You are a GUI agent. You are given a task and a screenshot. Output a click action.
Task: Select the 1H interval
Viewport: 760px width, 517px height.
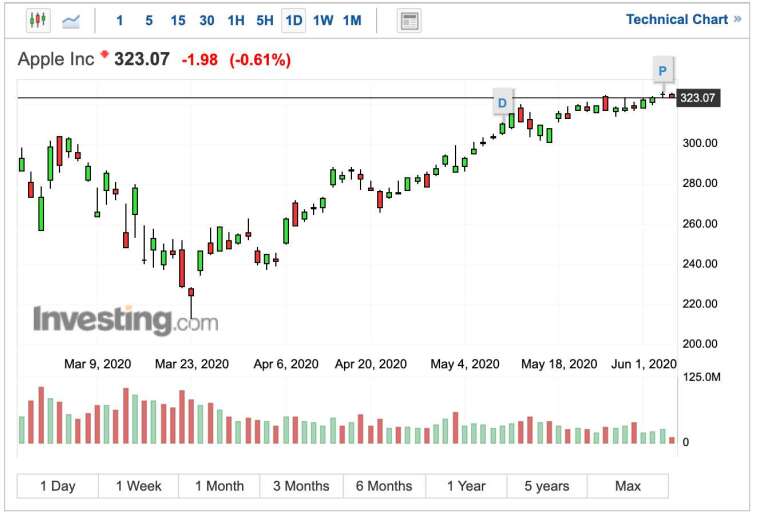pyautogui.click(x=236, y=20)
